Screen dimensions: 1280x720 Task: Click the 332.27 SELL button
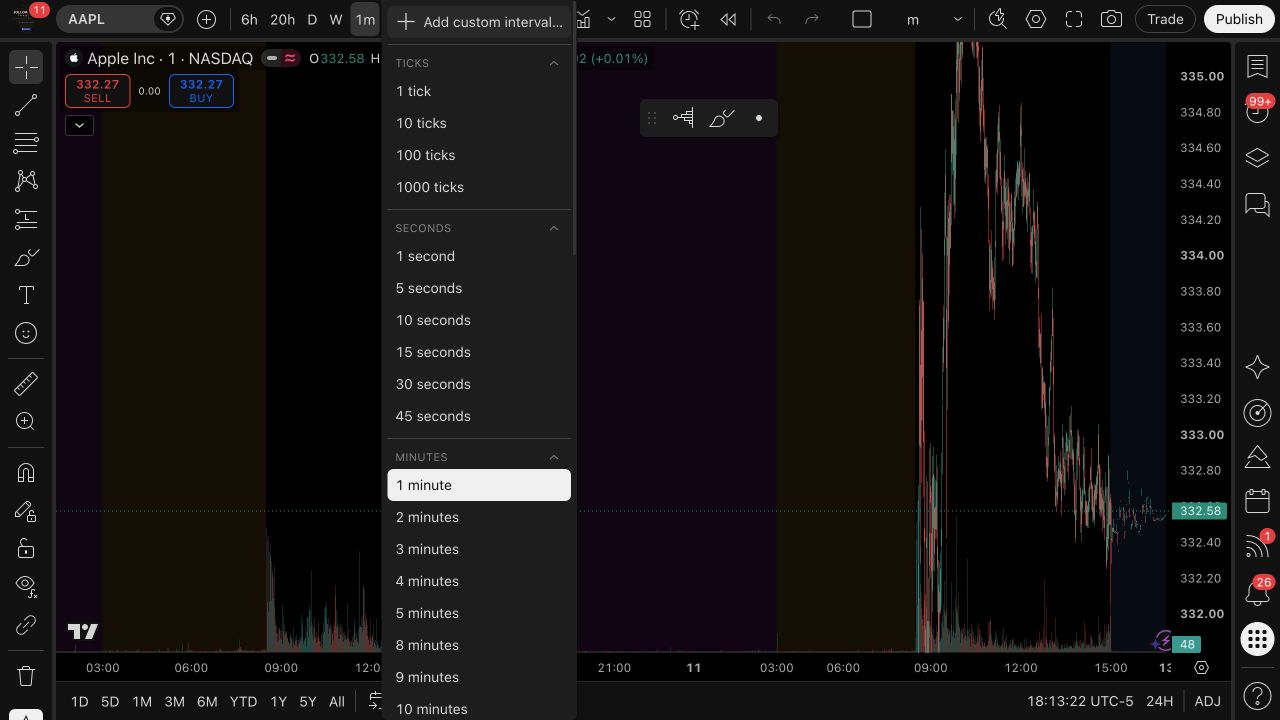click(x=97, y=91)
